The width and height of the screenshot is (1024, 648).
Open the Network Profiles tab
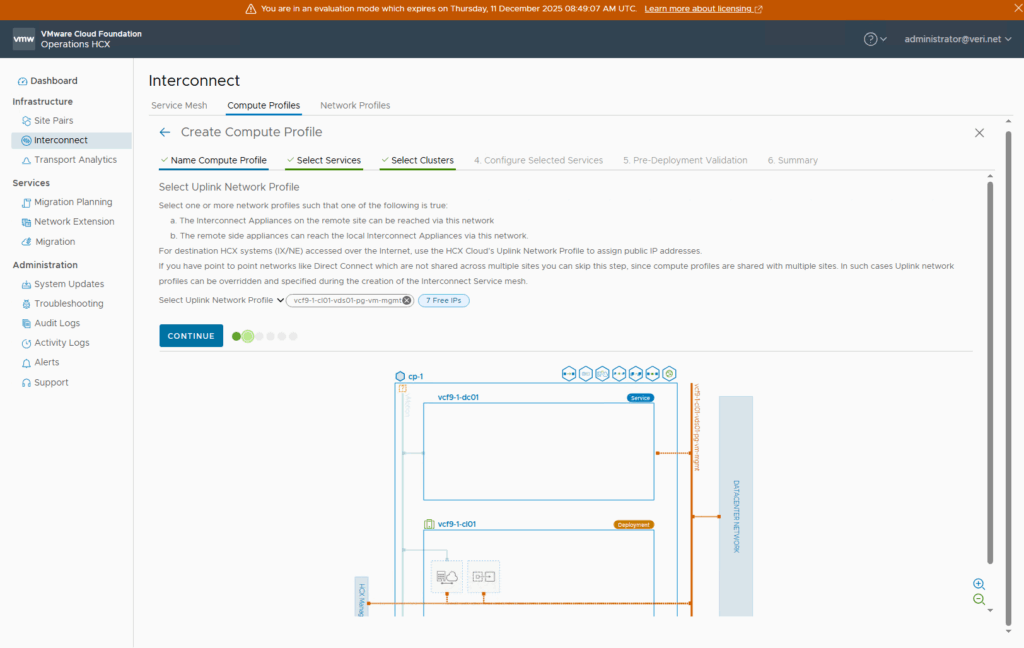click(355, 105)
